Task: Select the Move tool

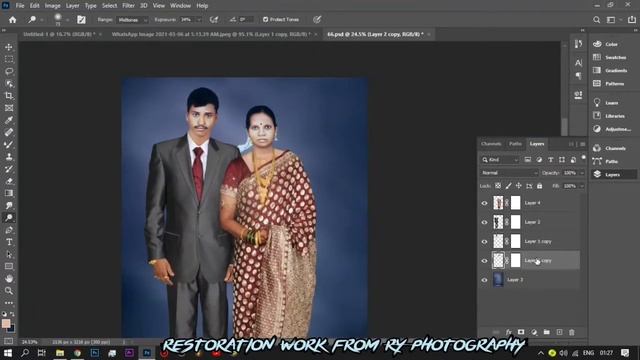Action: [9, 47]
